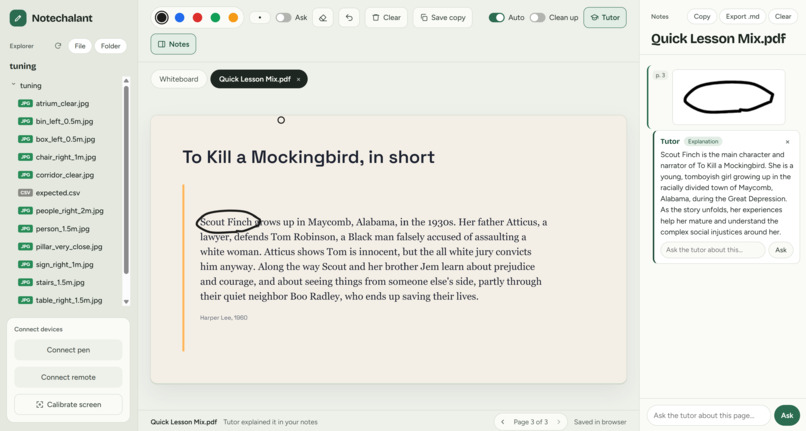
Task: Click the JPG icon beside stairs_1.5m.jpg
Action: (25, 282)
